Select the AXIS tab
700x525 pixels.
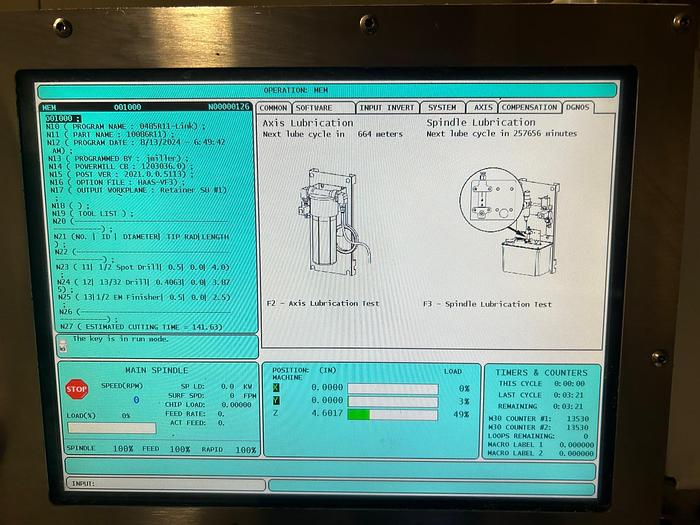(x=483, y=107)
